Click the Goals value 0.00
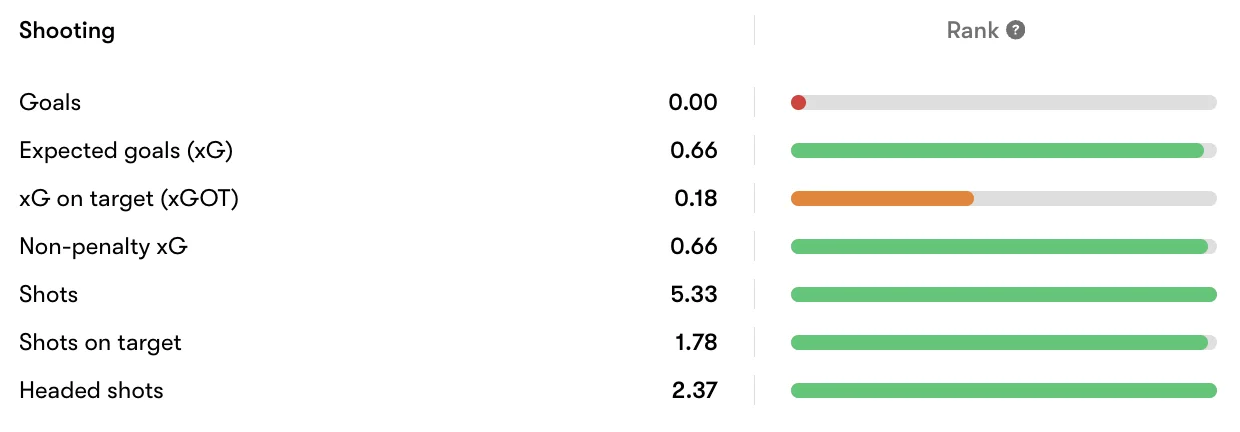Viewport: 1240px width, 432px height. click(x=693, y=102)
